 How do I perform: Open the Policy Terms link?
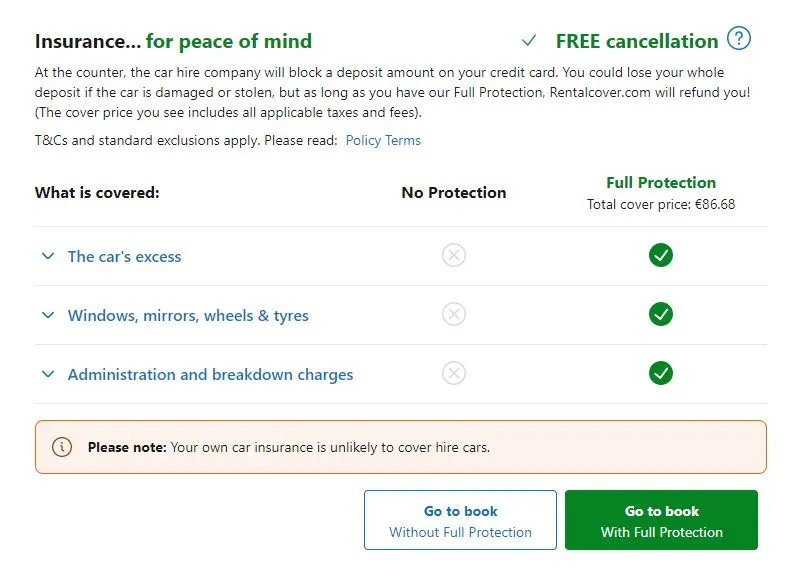click(x=383, y=141)
